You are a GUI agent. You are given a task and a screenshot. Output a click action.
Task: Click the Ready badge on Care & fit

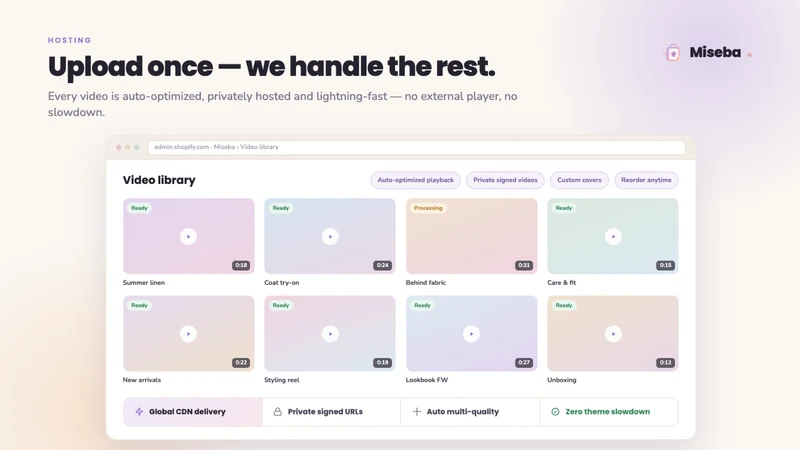pyautogui.click(x=564, y=208)
